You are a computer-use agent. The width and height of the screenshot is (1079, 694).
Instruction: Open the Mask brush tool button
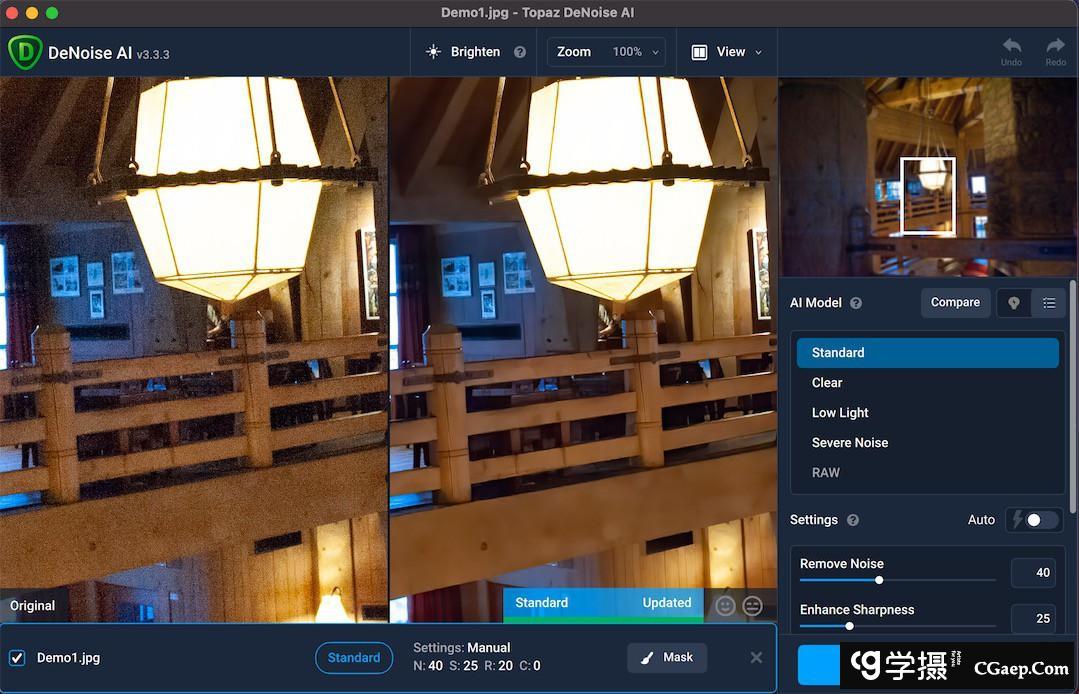coord(667,658)
